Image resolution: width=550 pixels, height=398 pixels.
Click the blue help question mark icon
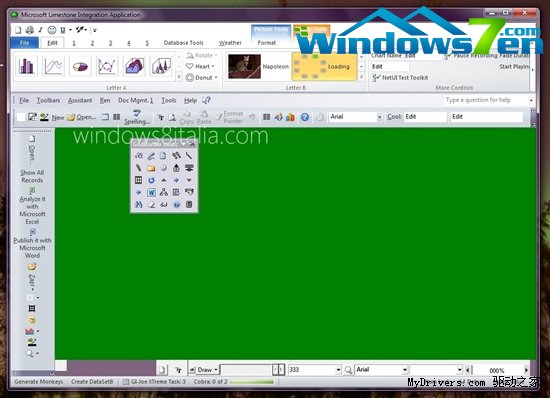(305, 117)
